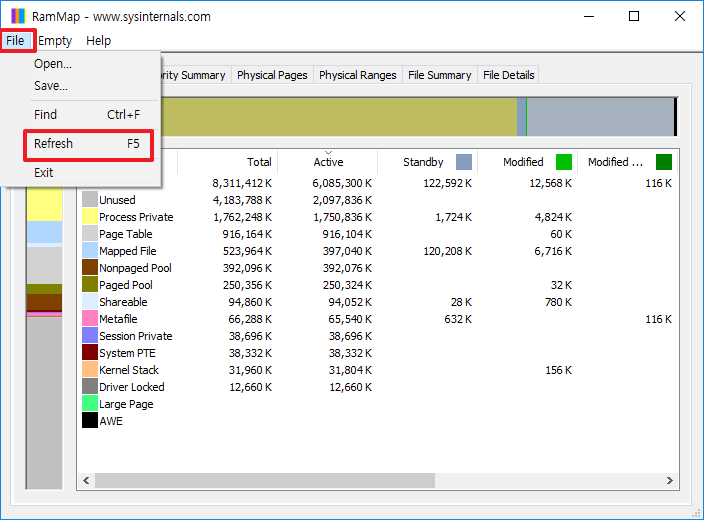Select Exit from the File menu
Screen dimensions: 704x520
point(44,172)
